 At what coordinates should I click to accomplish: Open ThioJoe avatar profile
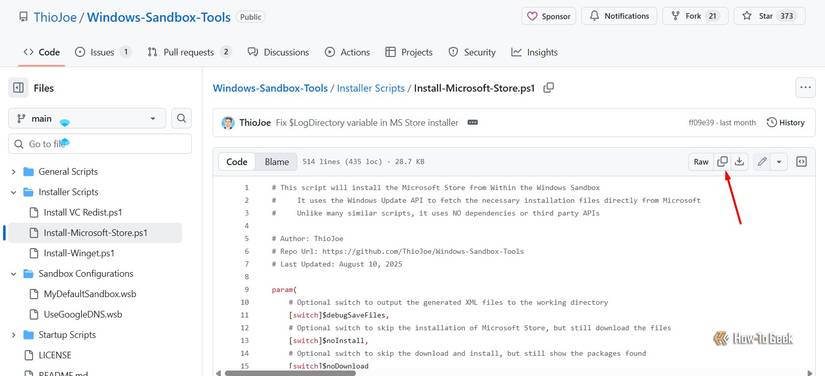click(x=228, y=123)
